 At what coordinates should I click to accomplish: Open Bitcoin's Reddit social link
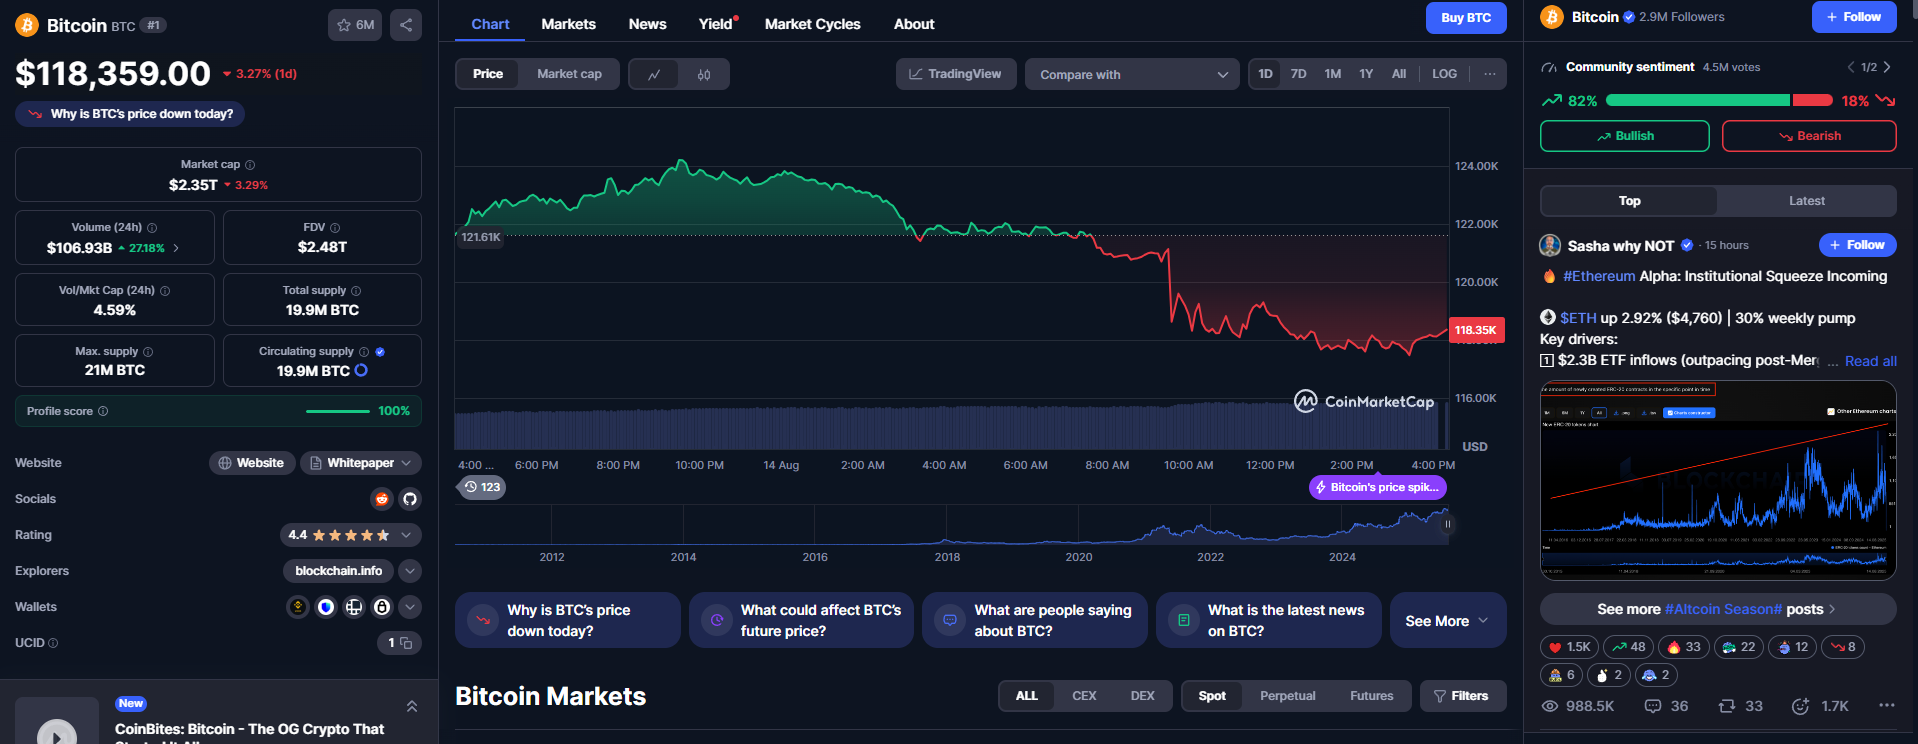[382, 499]
